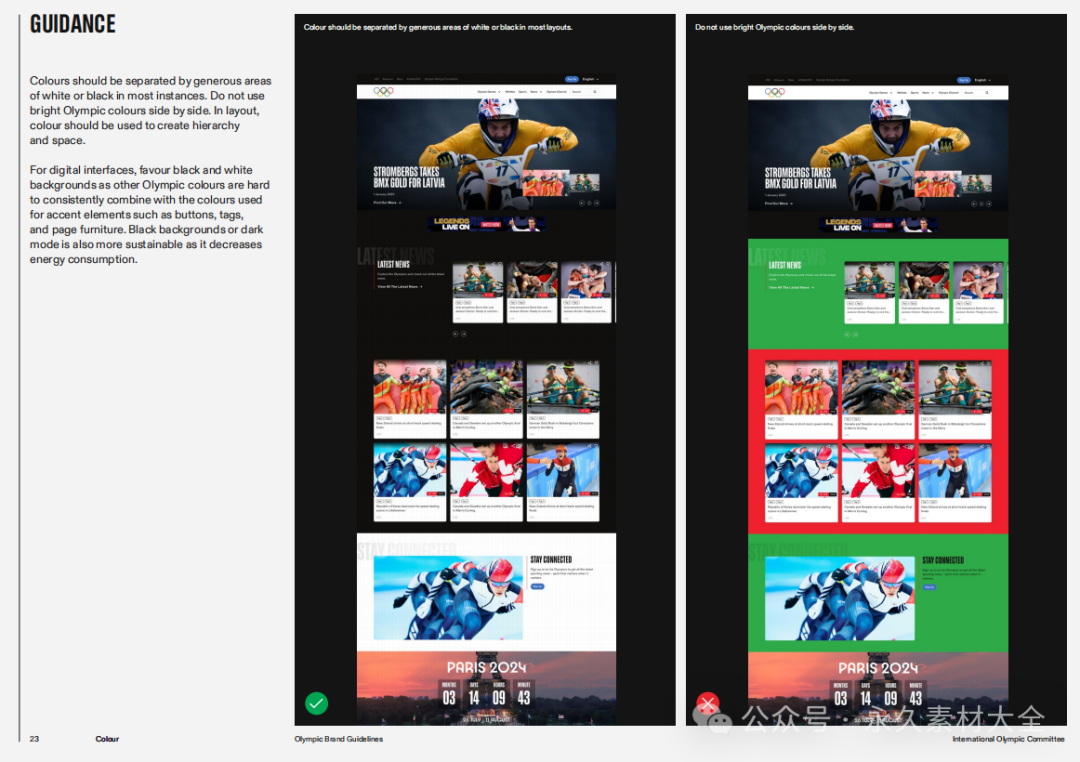Click rowing news card in left mockup Latest News
The image size is (1080, 762).
[x=478, y=292]
